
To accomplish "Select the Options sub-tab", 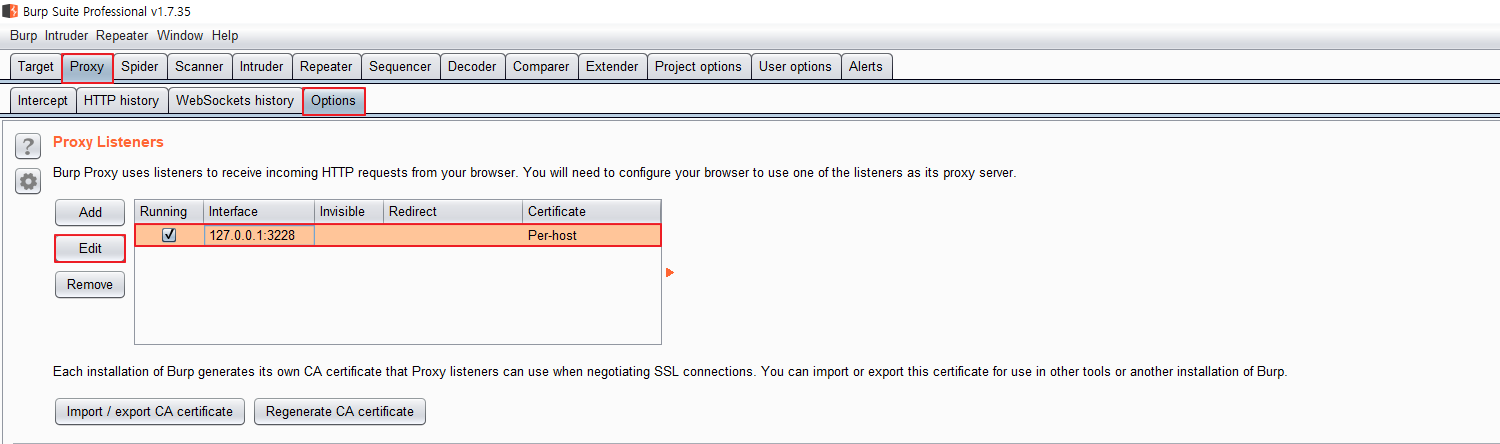I will point(334,101).
